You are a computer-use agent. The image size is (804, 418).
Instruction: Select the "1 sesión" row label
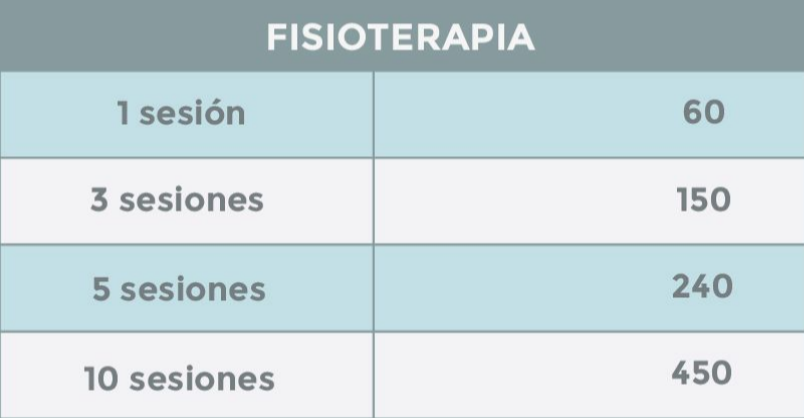point(181,113)
